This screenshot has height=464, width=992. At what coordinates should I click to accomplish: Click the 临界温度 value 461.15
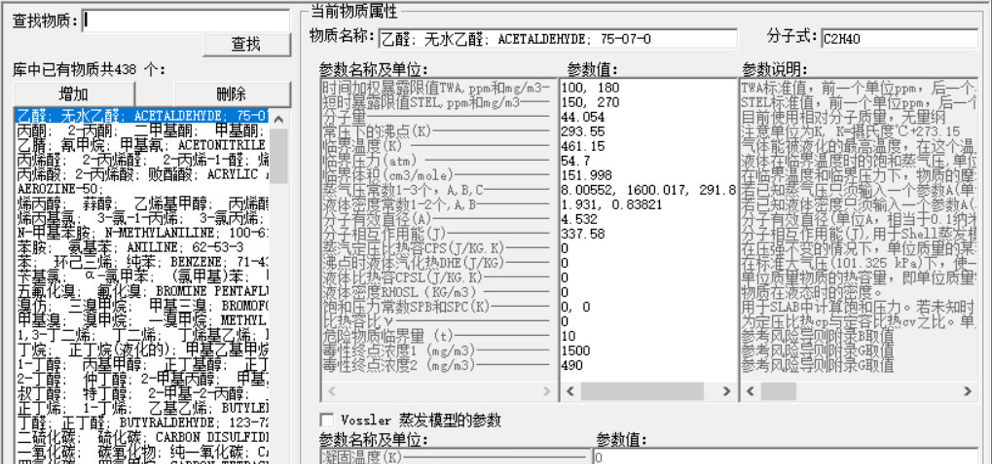(584, 146)
